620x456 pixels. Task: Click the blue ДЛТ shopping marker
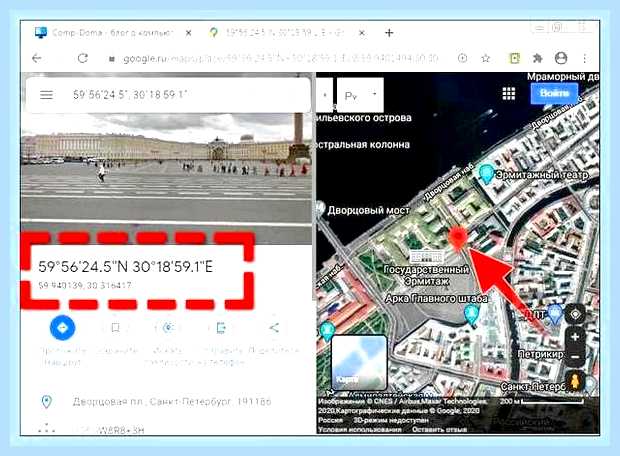[555, 315]
